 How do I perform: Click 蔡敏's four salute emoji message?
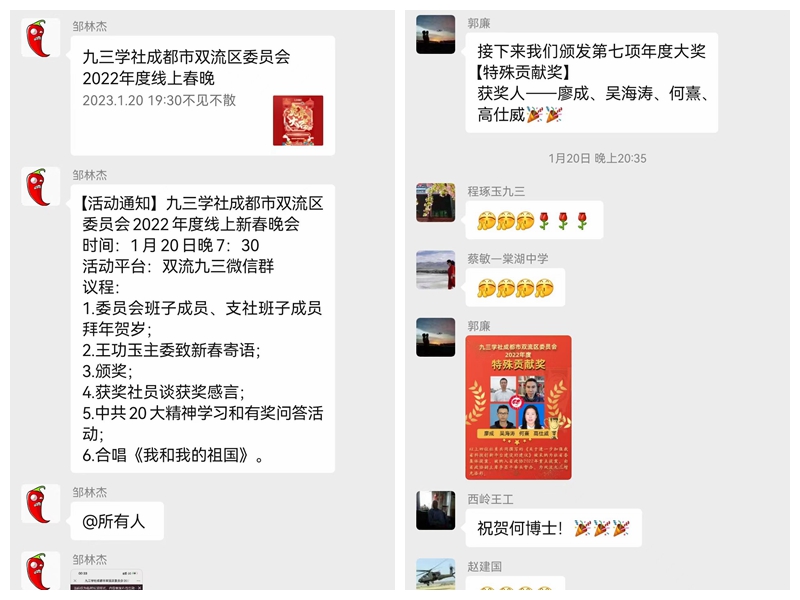[515, 287]
